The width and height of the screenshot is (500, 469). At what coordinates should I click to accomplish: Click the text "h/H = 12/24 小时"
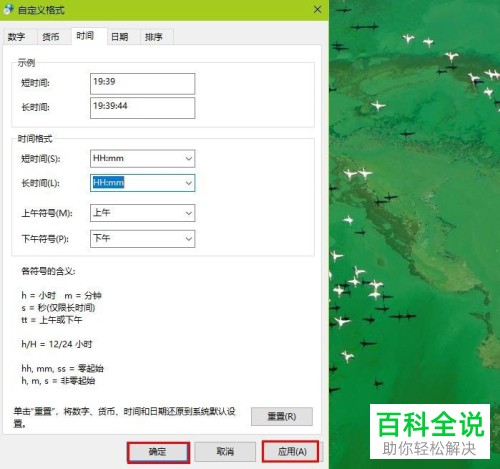coord(57,344)
